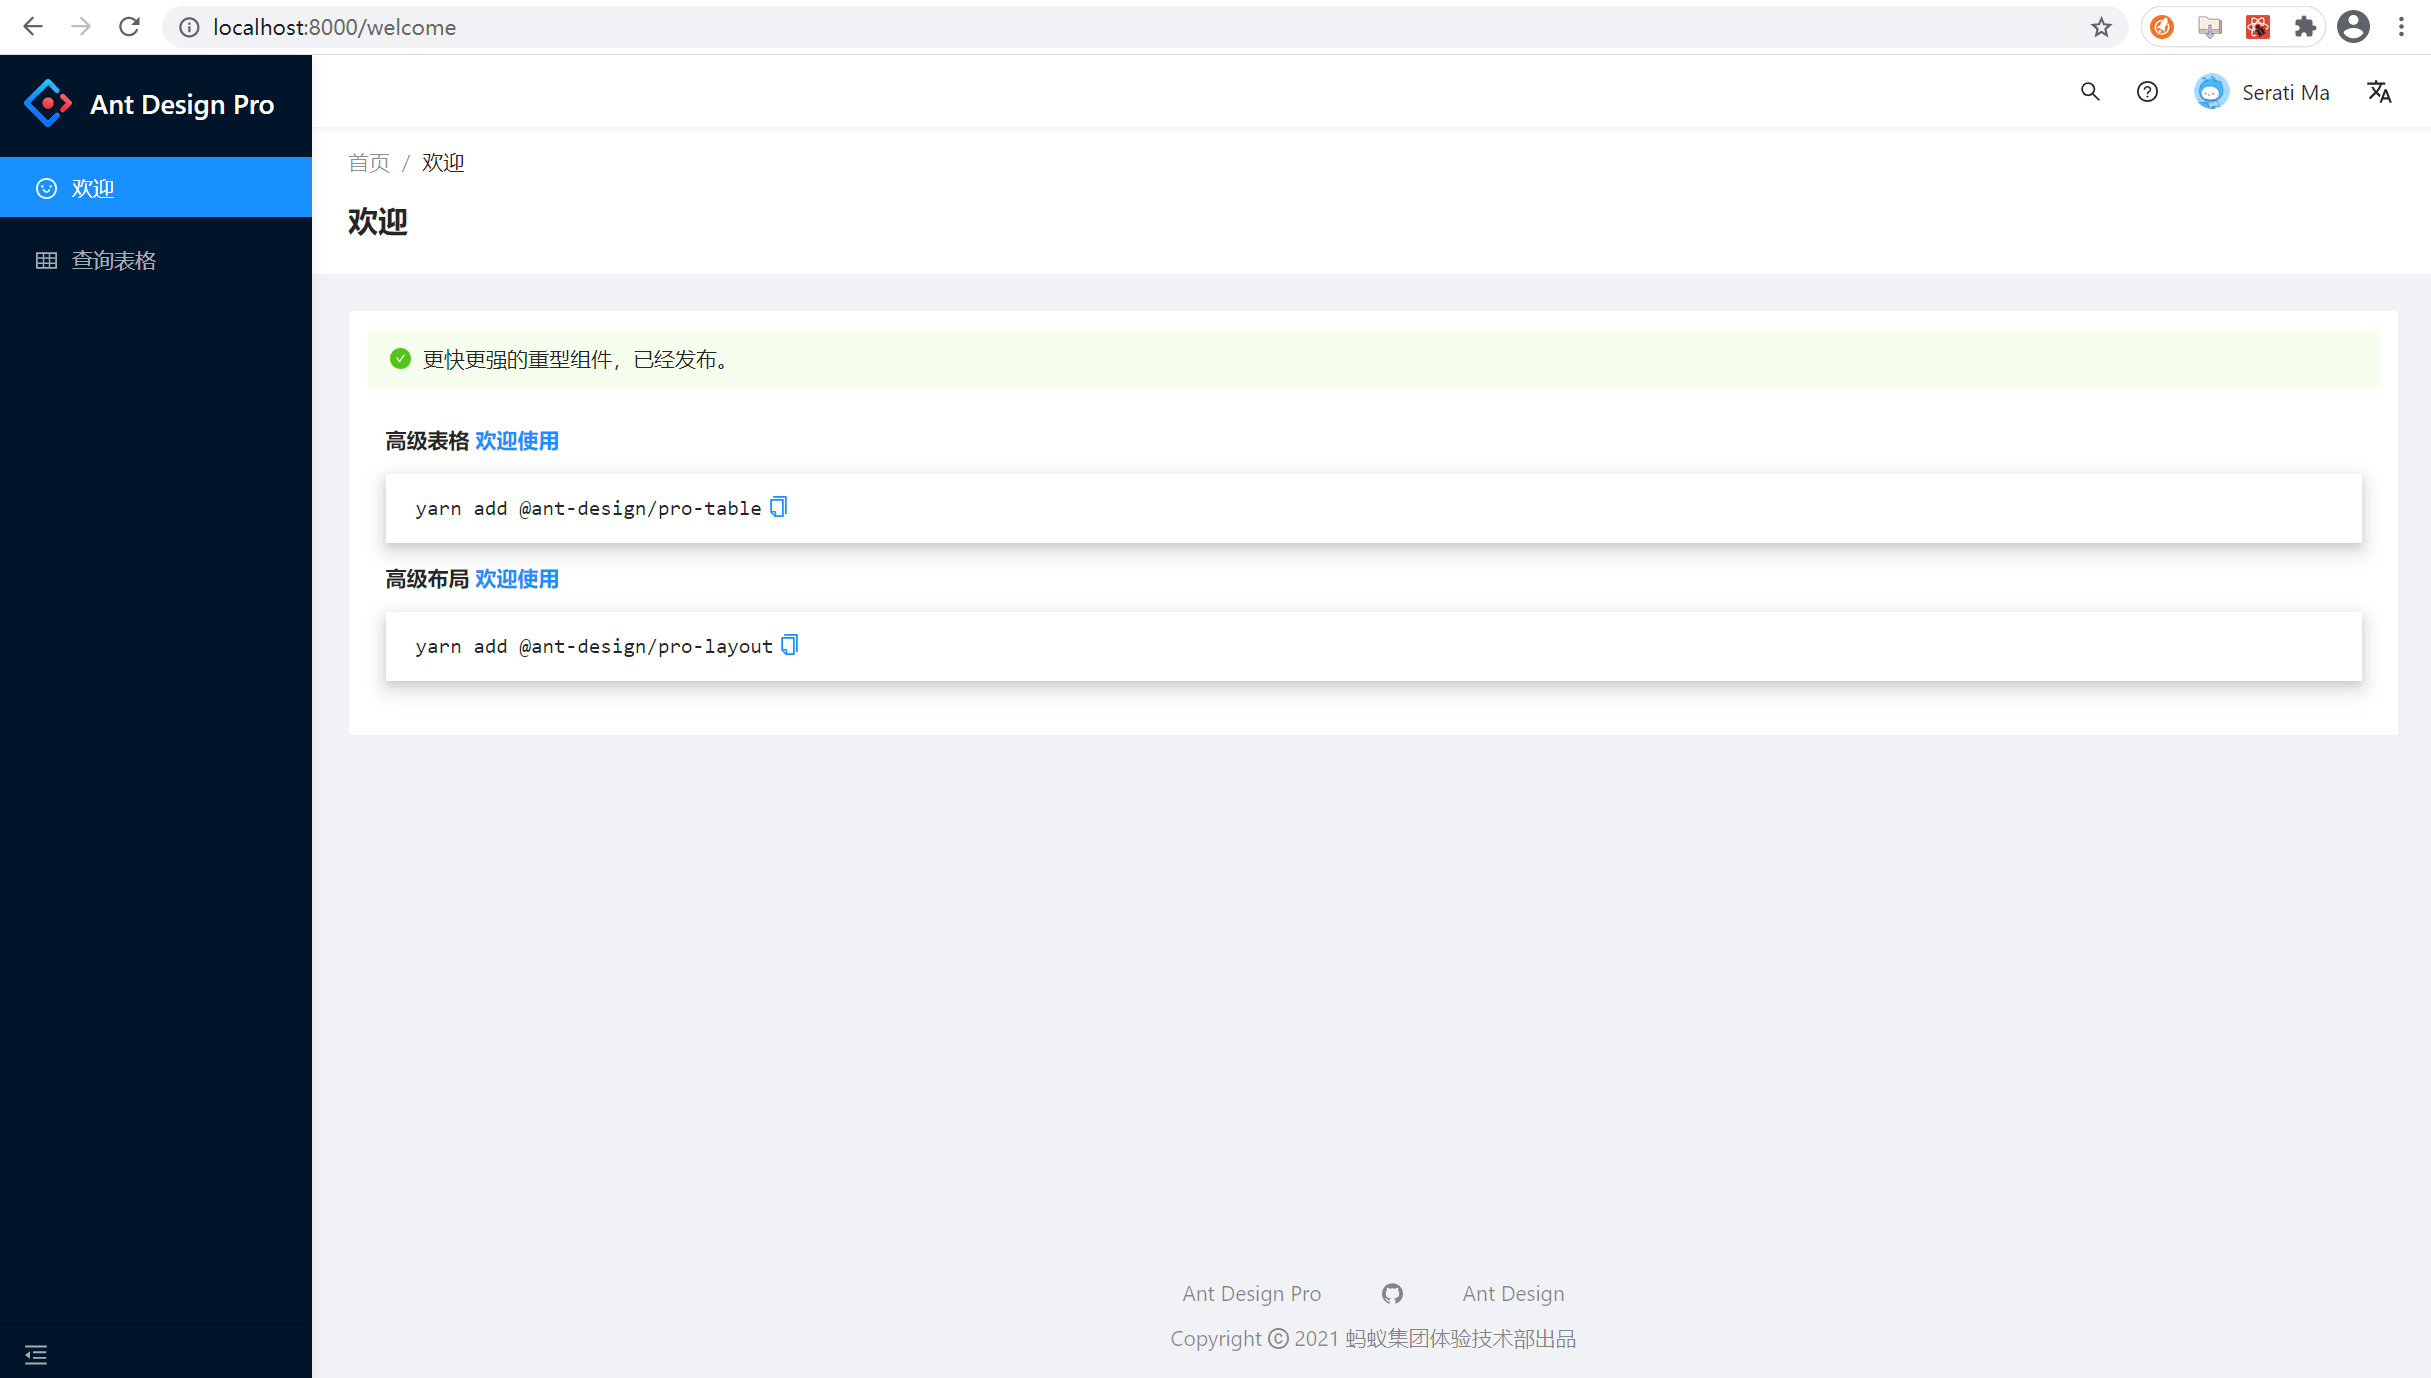Click the Serati Ma avatar image
This screenshot has height=1378, width=2431.
click(2211, 92)
